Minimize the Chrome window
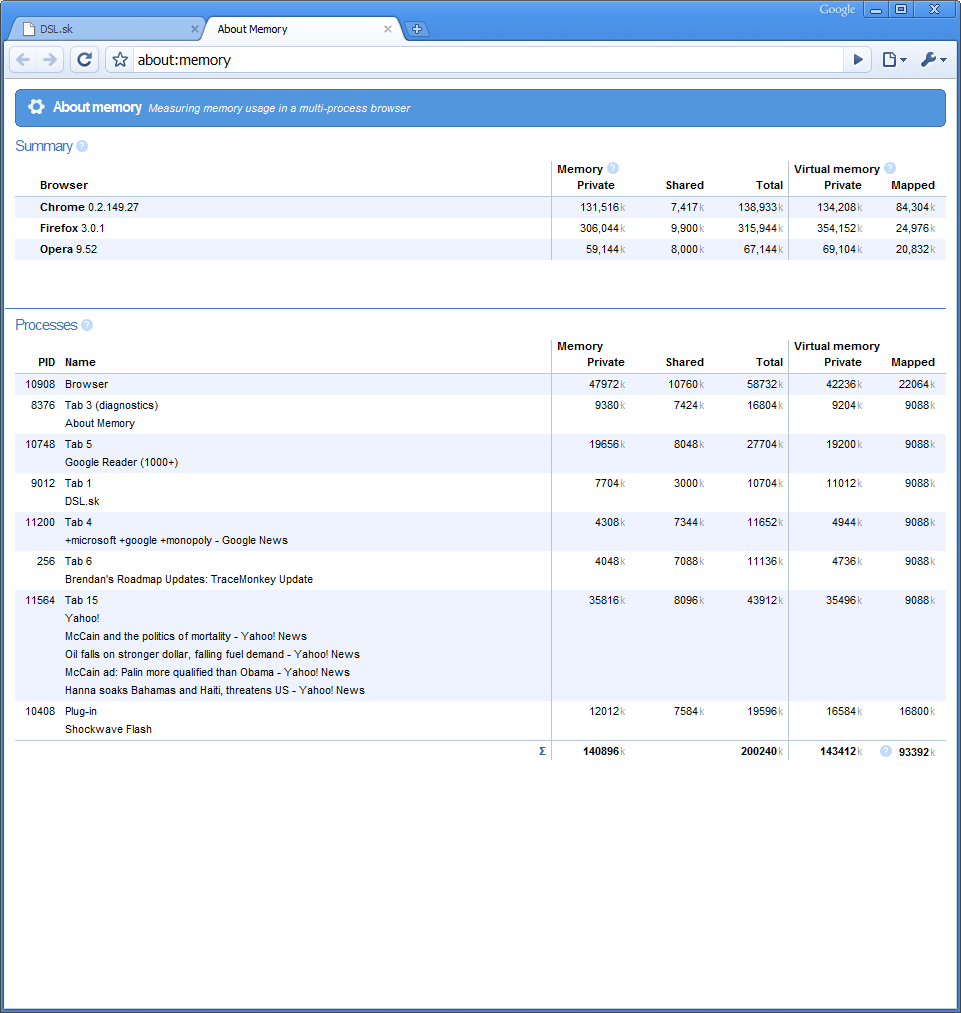The image size is (961, 1013). tap(876, 10)
